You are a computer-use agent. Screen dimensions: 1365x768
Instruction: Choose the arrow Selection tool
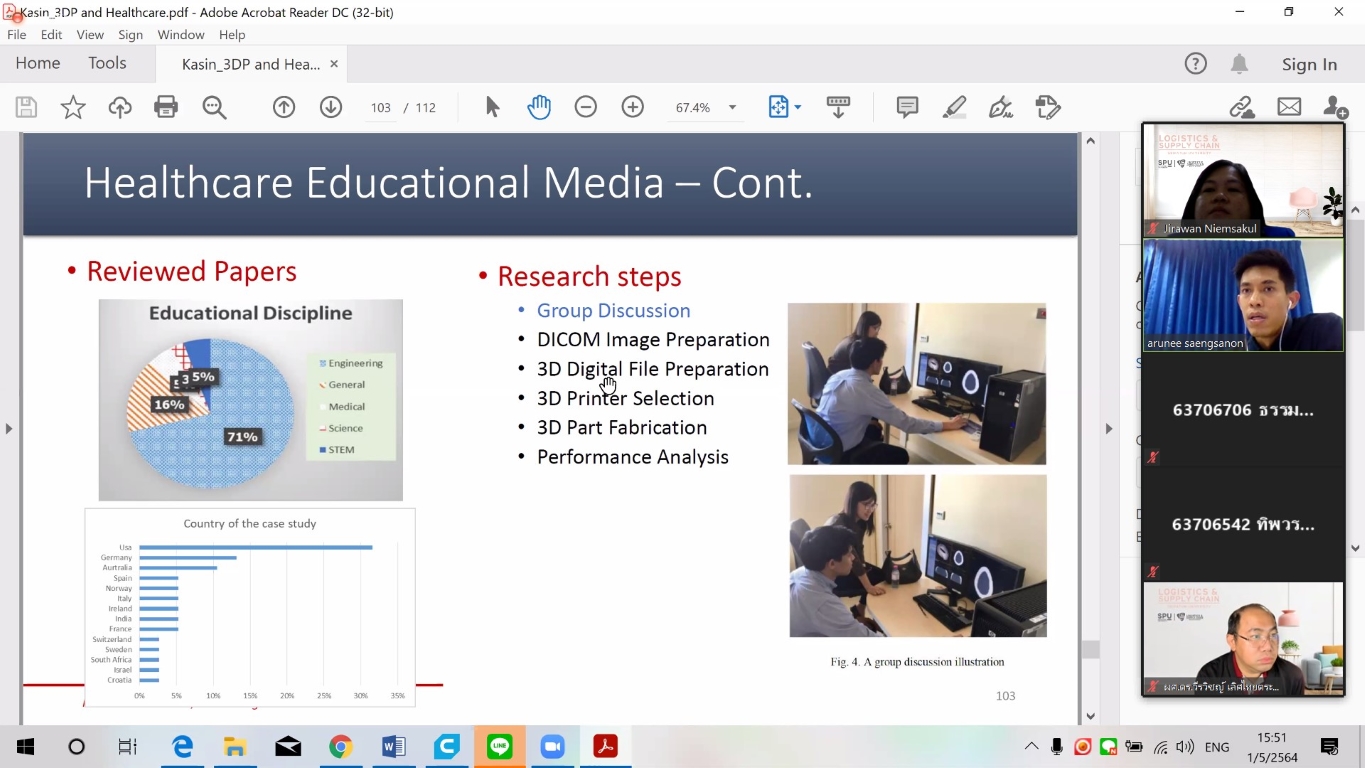pos(492,107)
